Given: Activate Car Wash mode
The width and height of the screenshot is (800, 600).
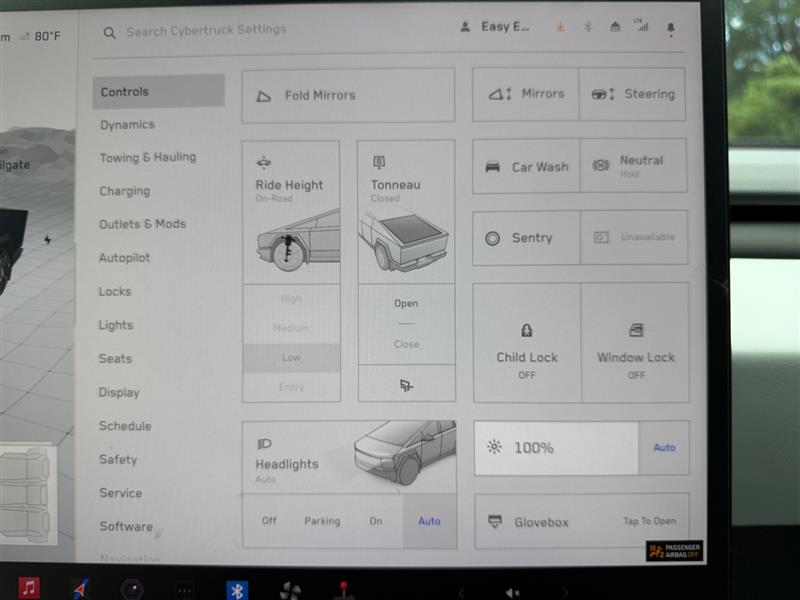Looking at the screenshot, I should [527, 166].
